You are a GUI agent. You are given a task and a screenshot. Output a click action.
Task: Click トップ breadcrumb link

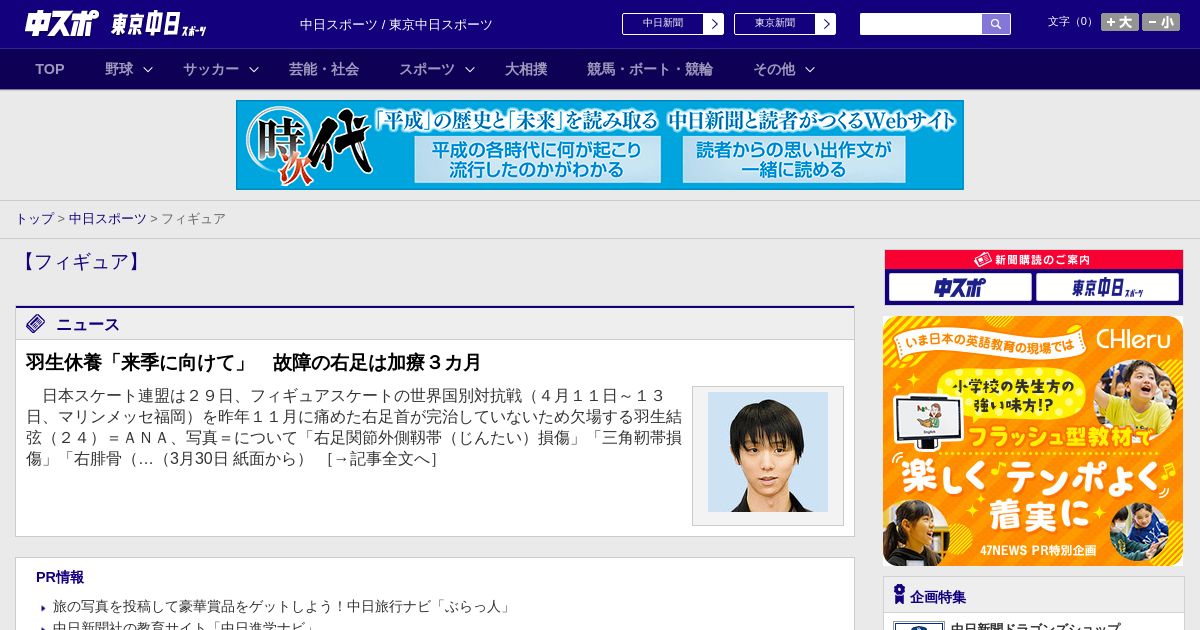tap(34, 218)
